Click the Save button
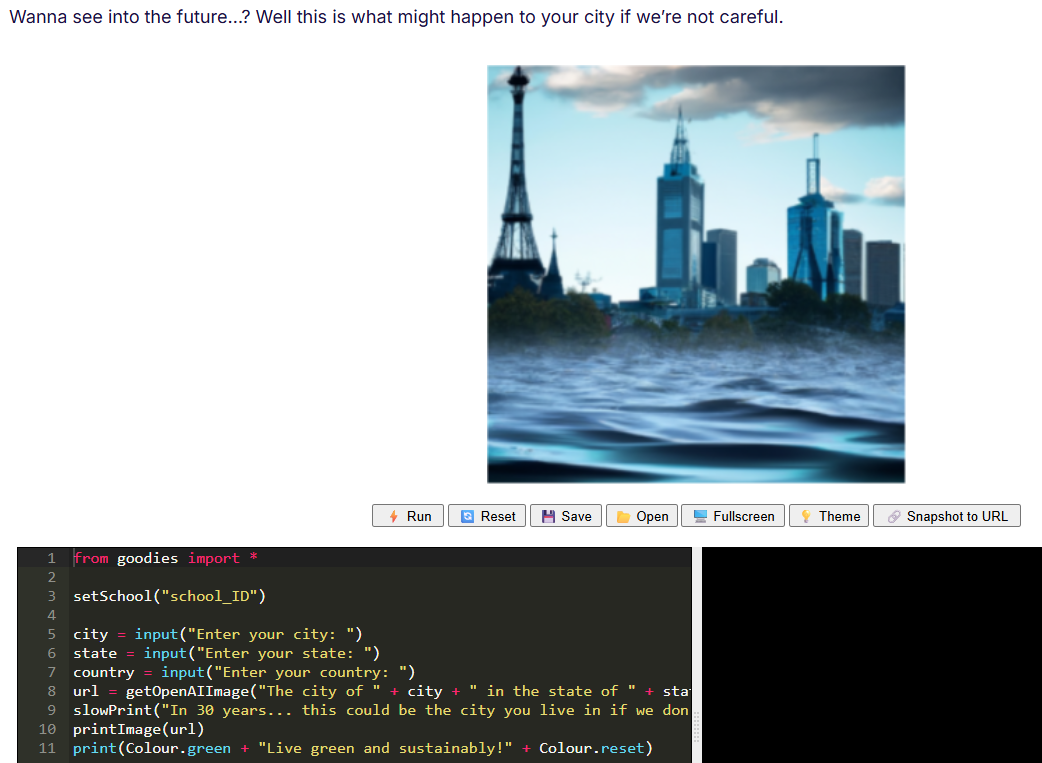1042x763 pixels. tap(566, 516)
